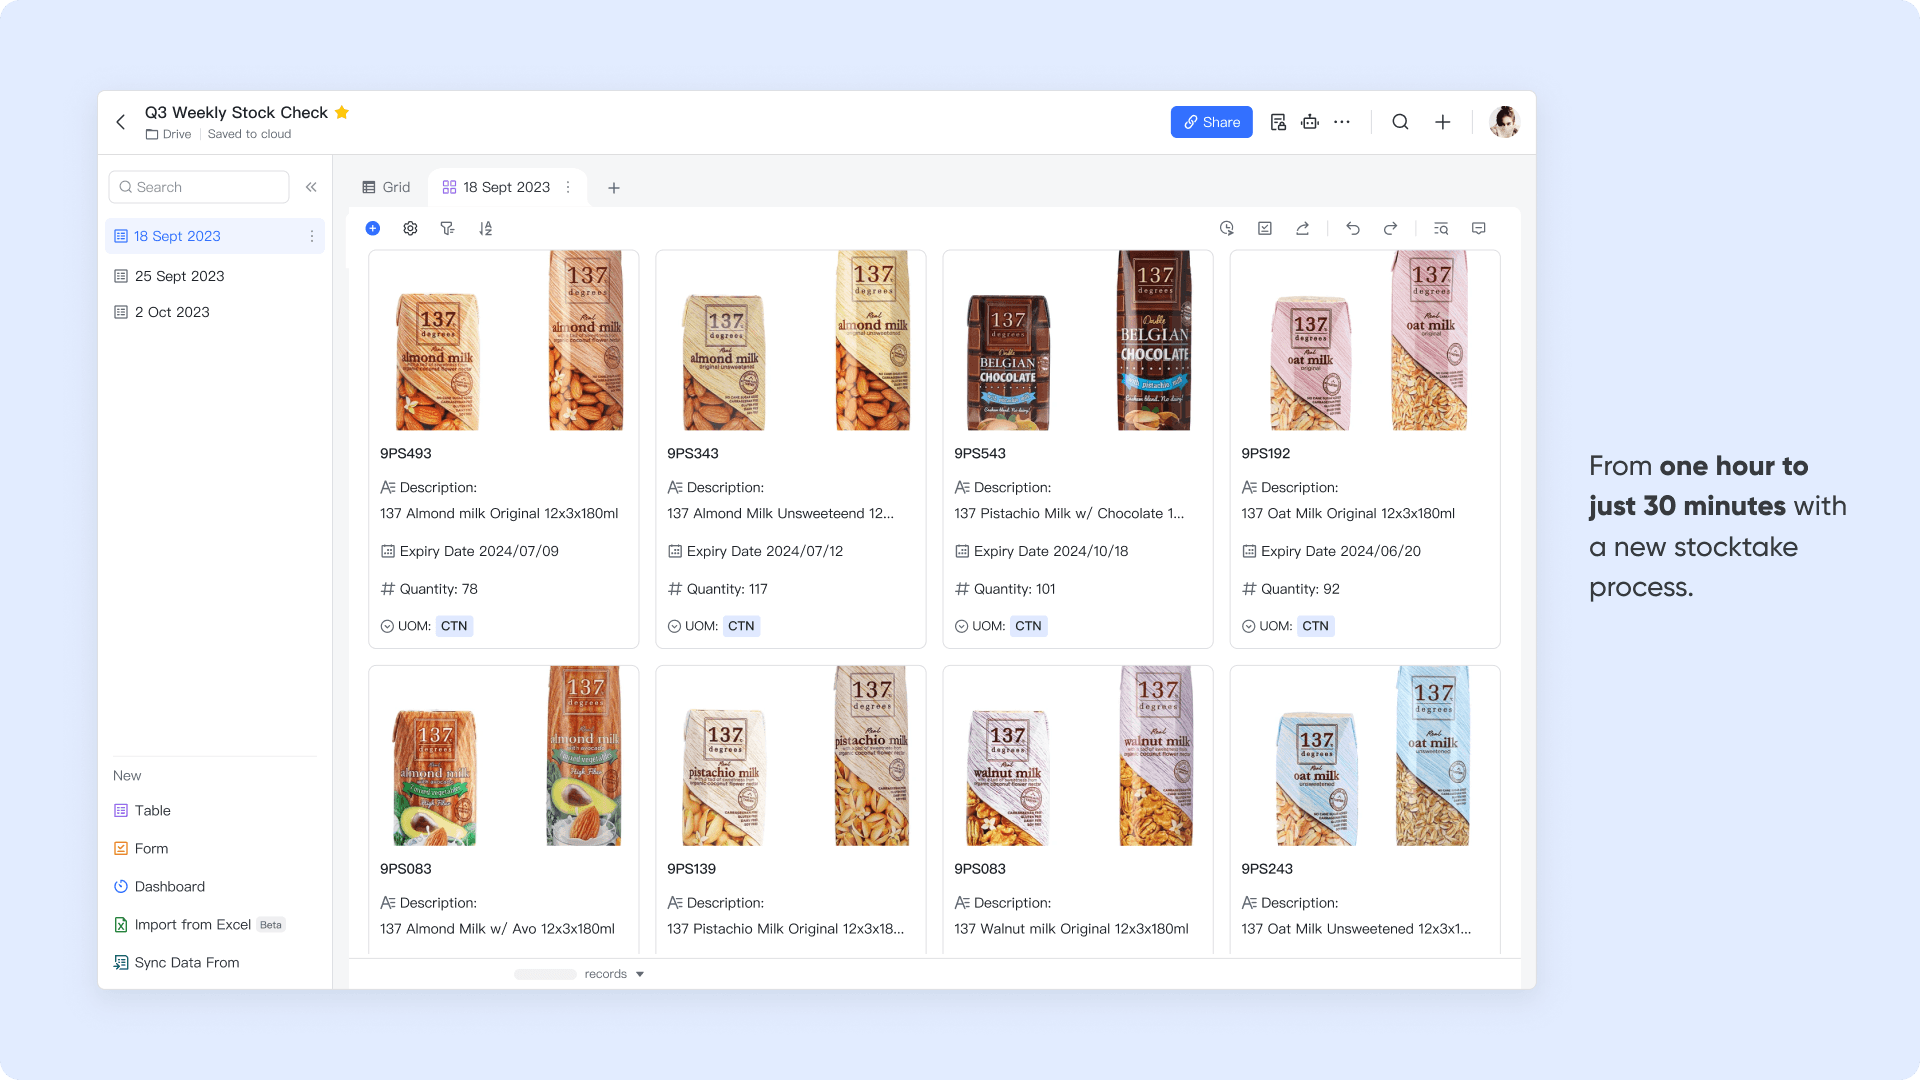The width and height of the screenshot is (1920, 1080).
Task: Open options menu for 18 Sept 2023 tab
Action: (568, 187)
